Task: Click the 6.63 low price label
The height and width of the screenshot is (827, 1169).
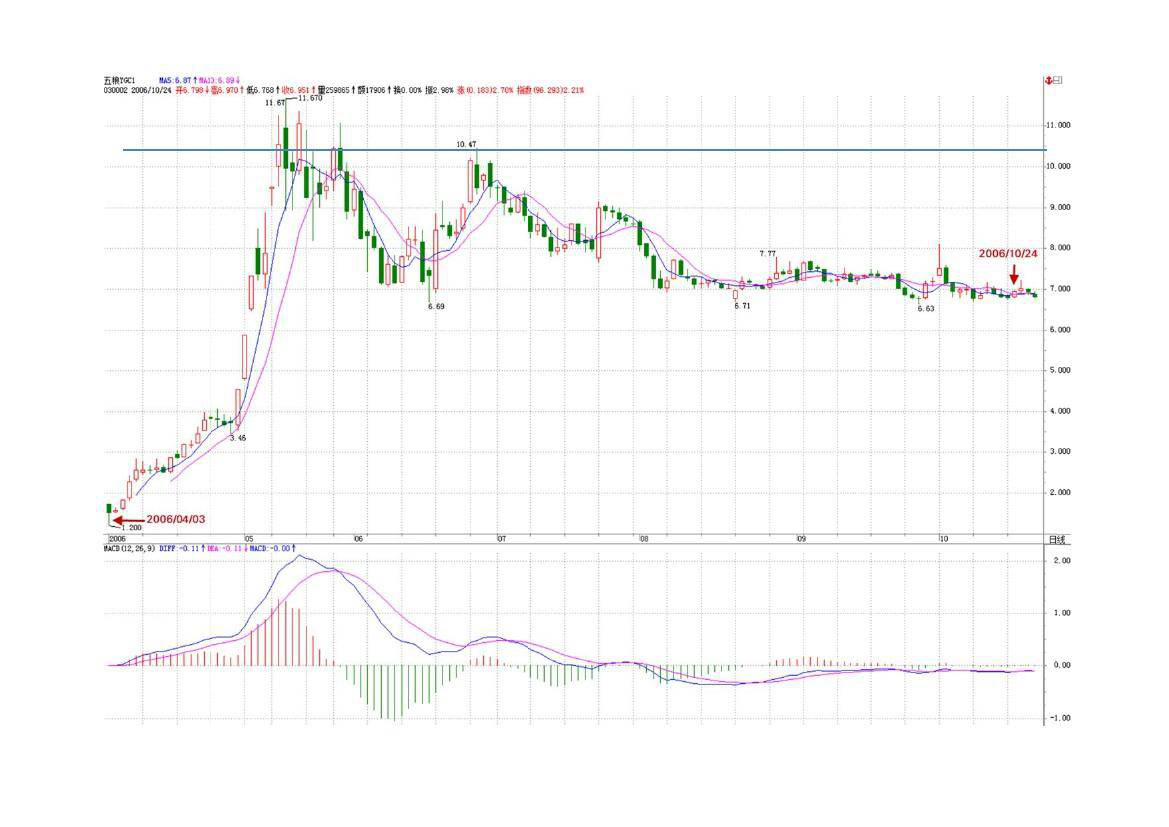Action: click(x=926, y=309)
